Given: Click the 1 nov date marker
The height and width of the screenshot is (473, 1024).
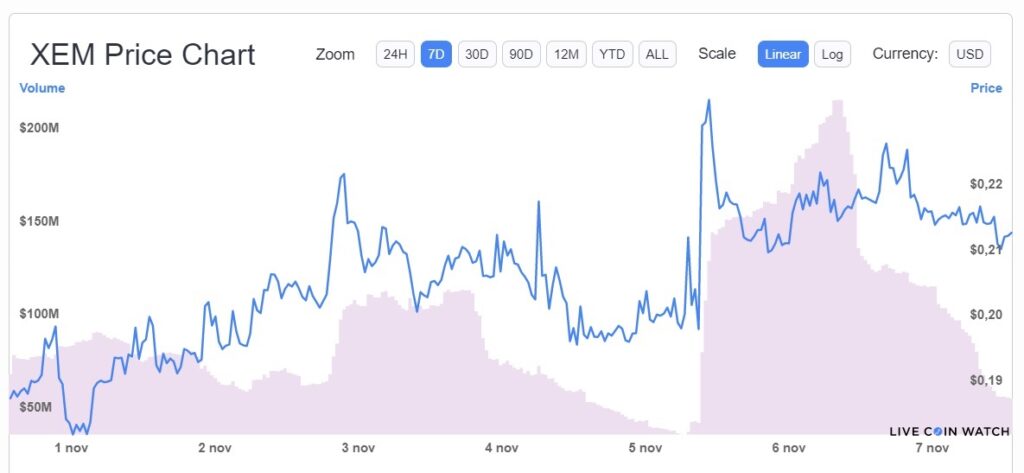Looking at the screenshot, I should tap(72, 448).
